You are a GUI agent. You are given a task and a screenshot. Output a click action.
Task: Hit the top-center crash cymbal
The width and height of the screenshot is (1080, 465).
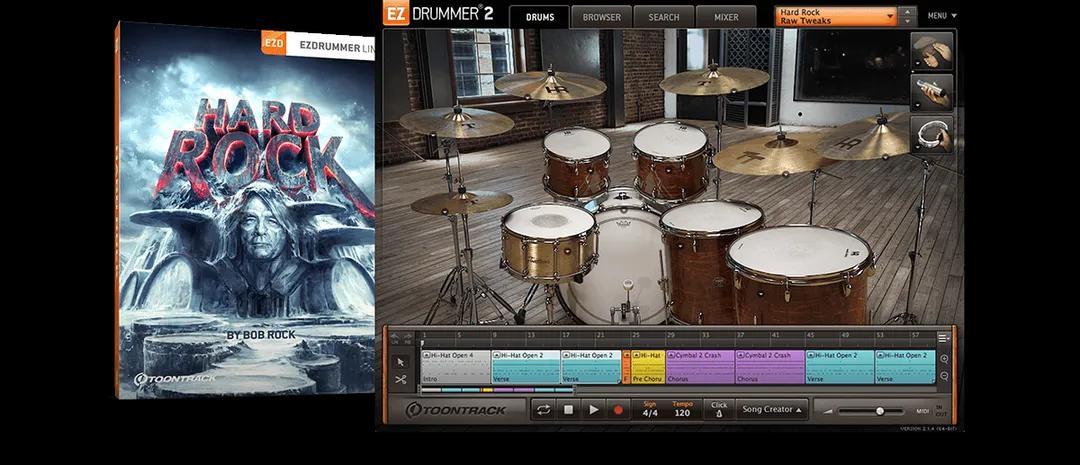click(714, 80)
